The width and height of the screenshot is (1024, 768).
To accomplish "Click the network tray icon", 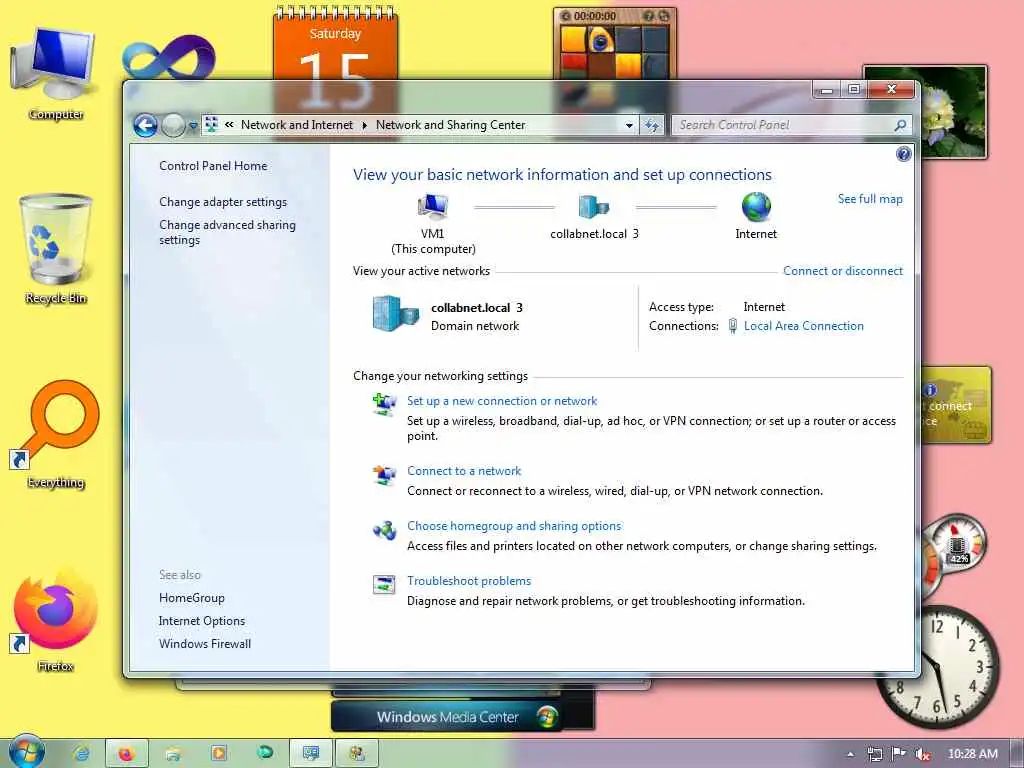I will [x=874, y=754].
